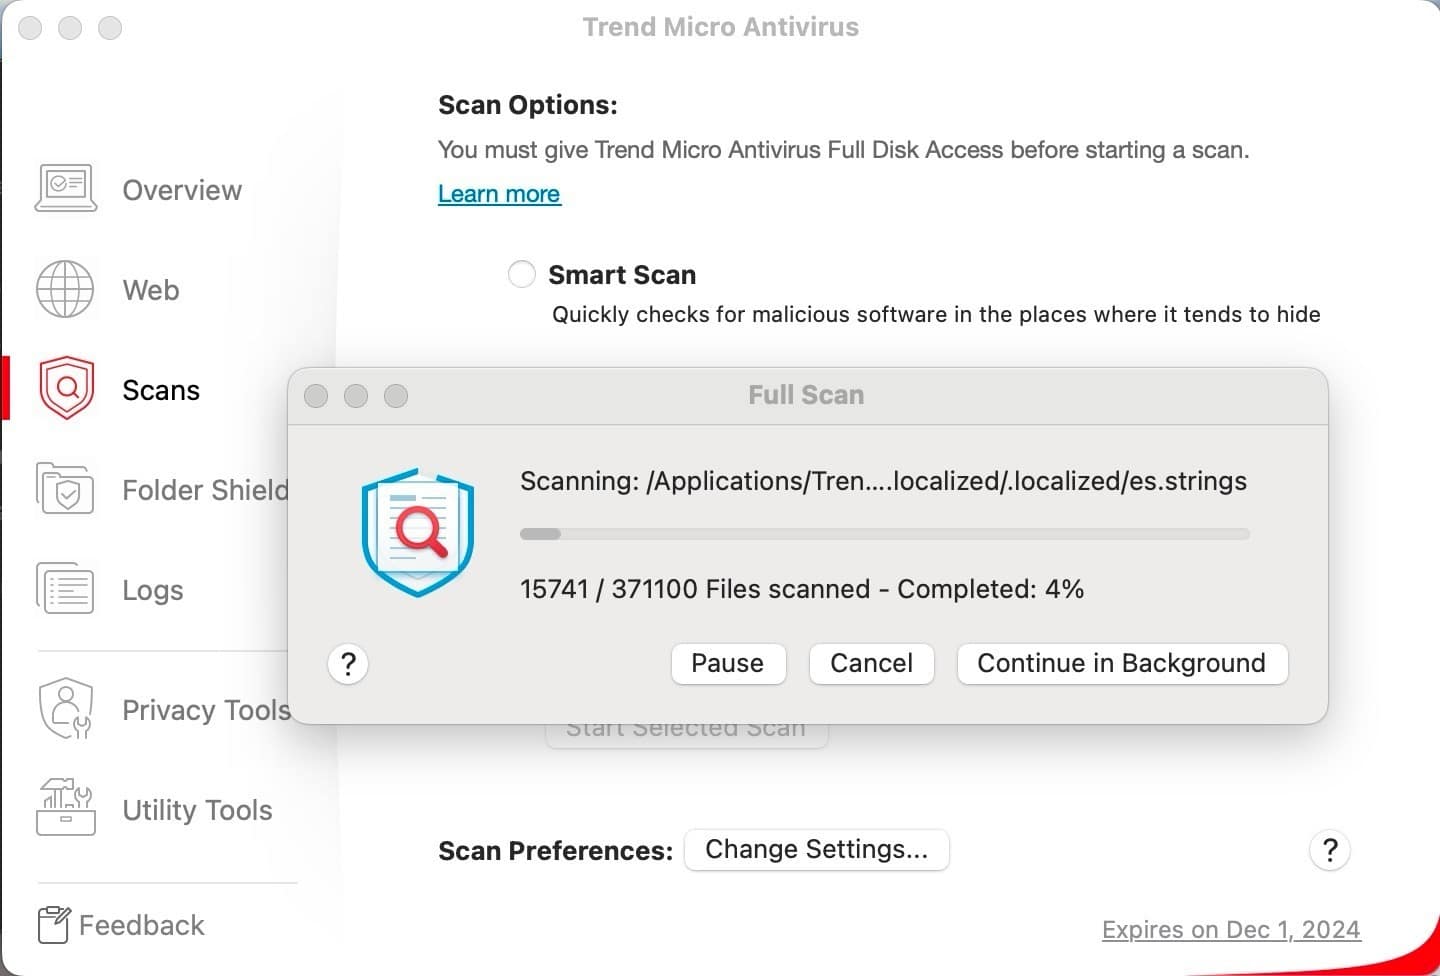Open the Overview section
The image size is (1440, 976).
(182, 190)
